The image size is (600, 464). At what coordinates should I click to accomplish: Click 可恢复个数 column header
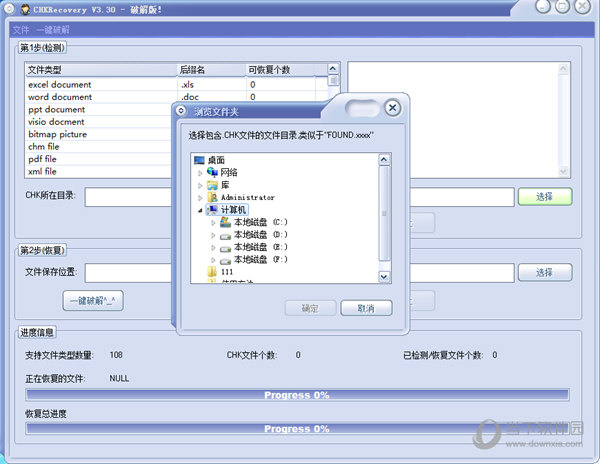281,70
